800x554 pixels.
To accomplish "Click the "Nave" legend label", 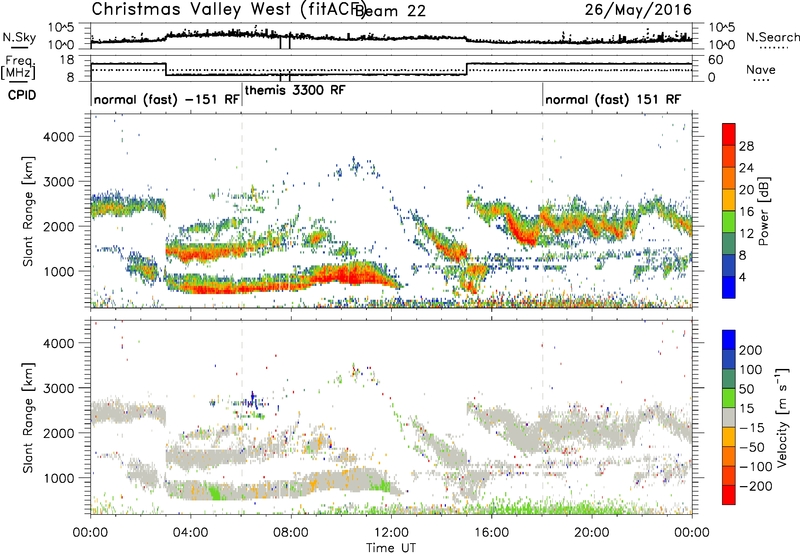I will [760, 70].
